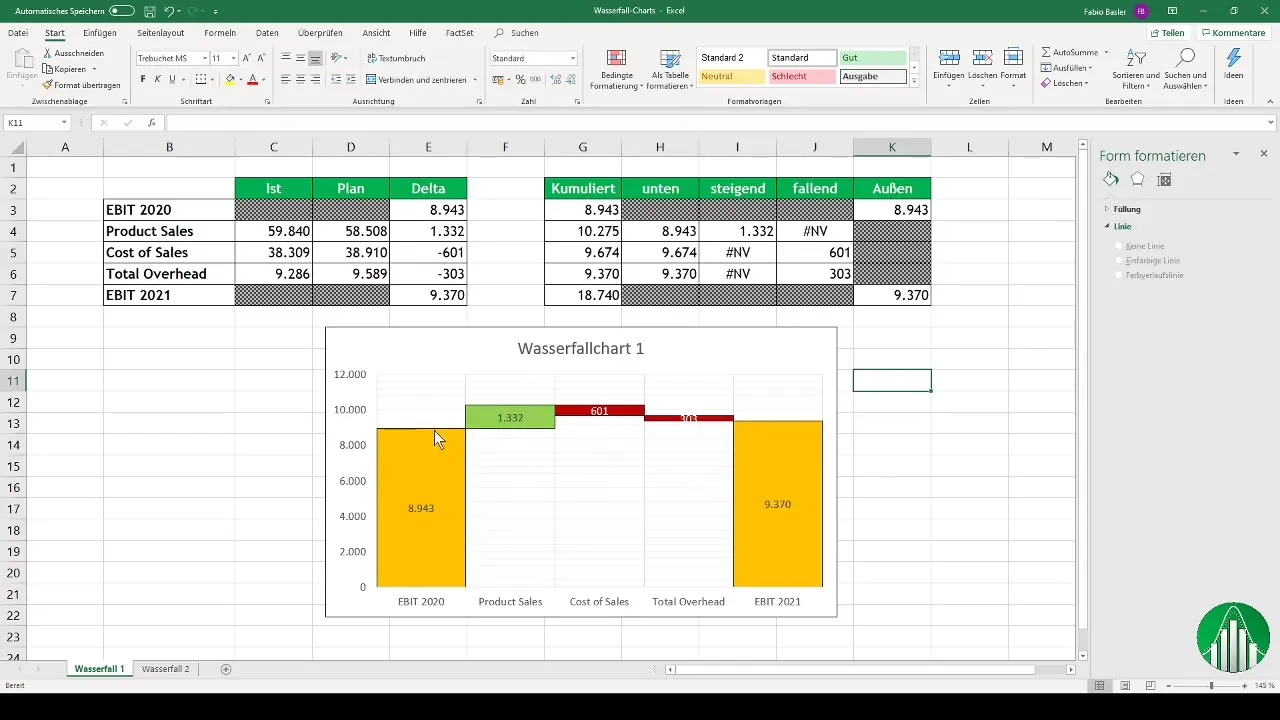Toggle underline (U) formatting

[x=172, y=79]
